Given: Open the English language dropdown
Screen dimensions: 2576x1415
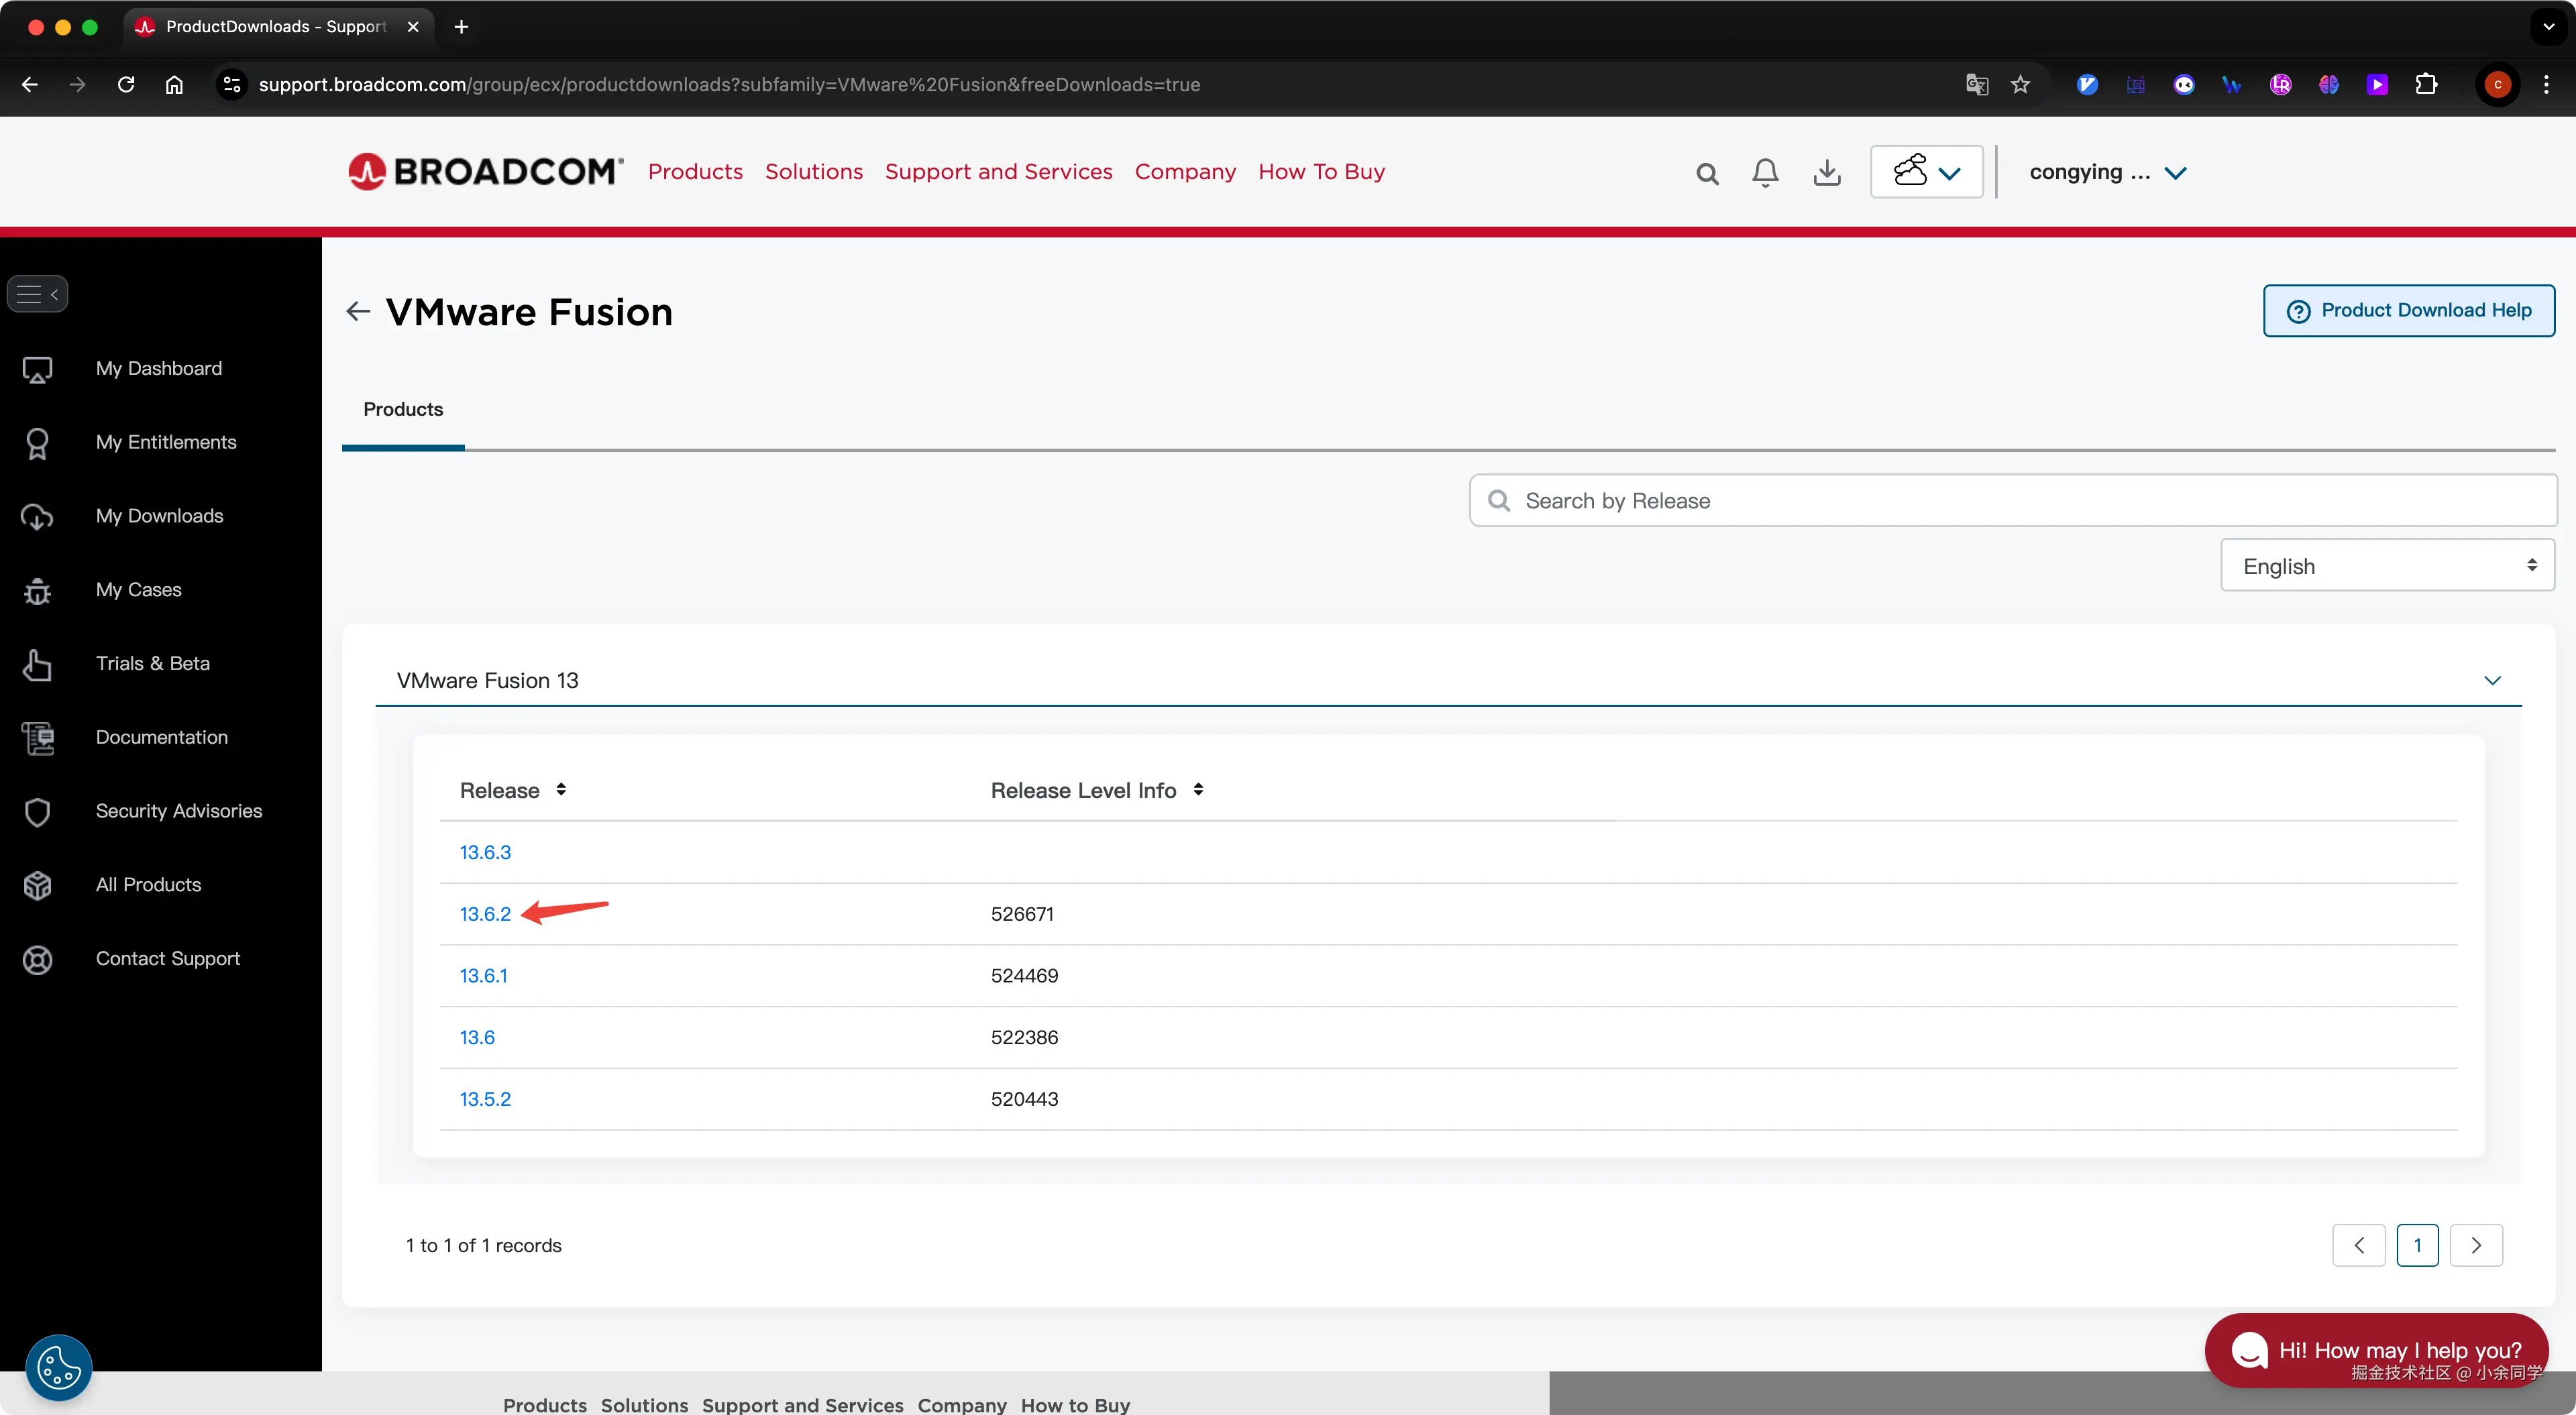Looking at the screenshot, I should pyautogui.click(x=2387, y=566).
